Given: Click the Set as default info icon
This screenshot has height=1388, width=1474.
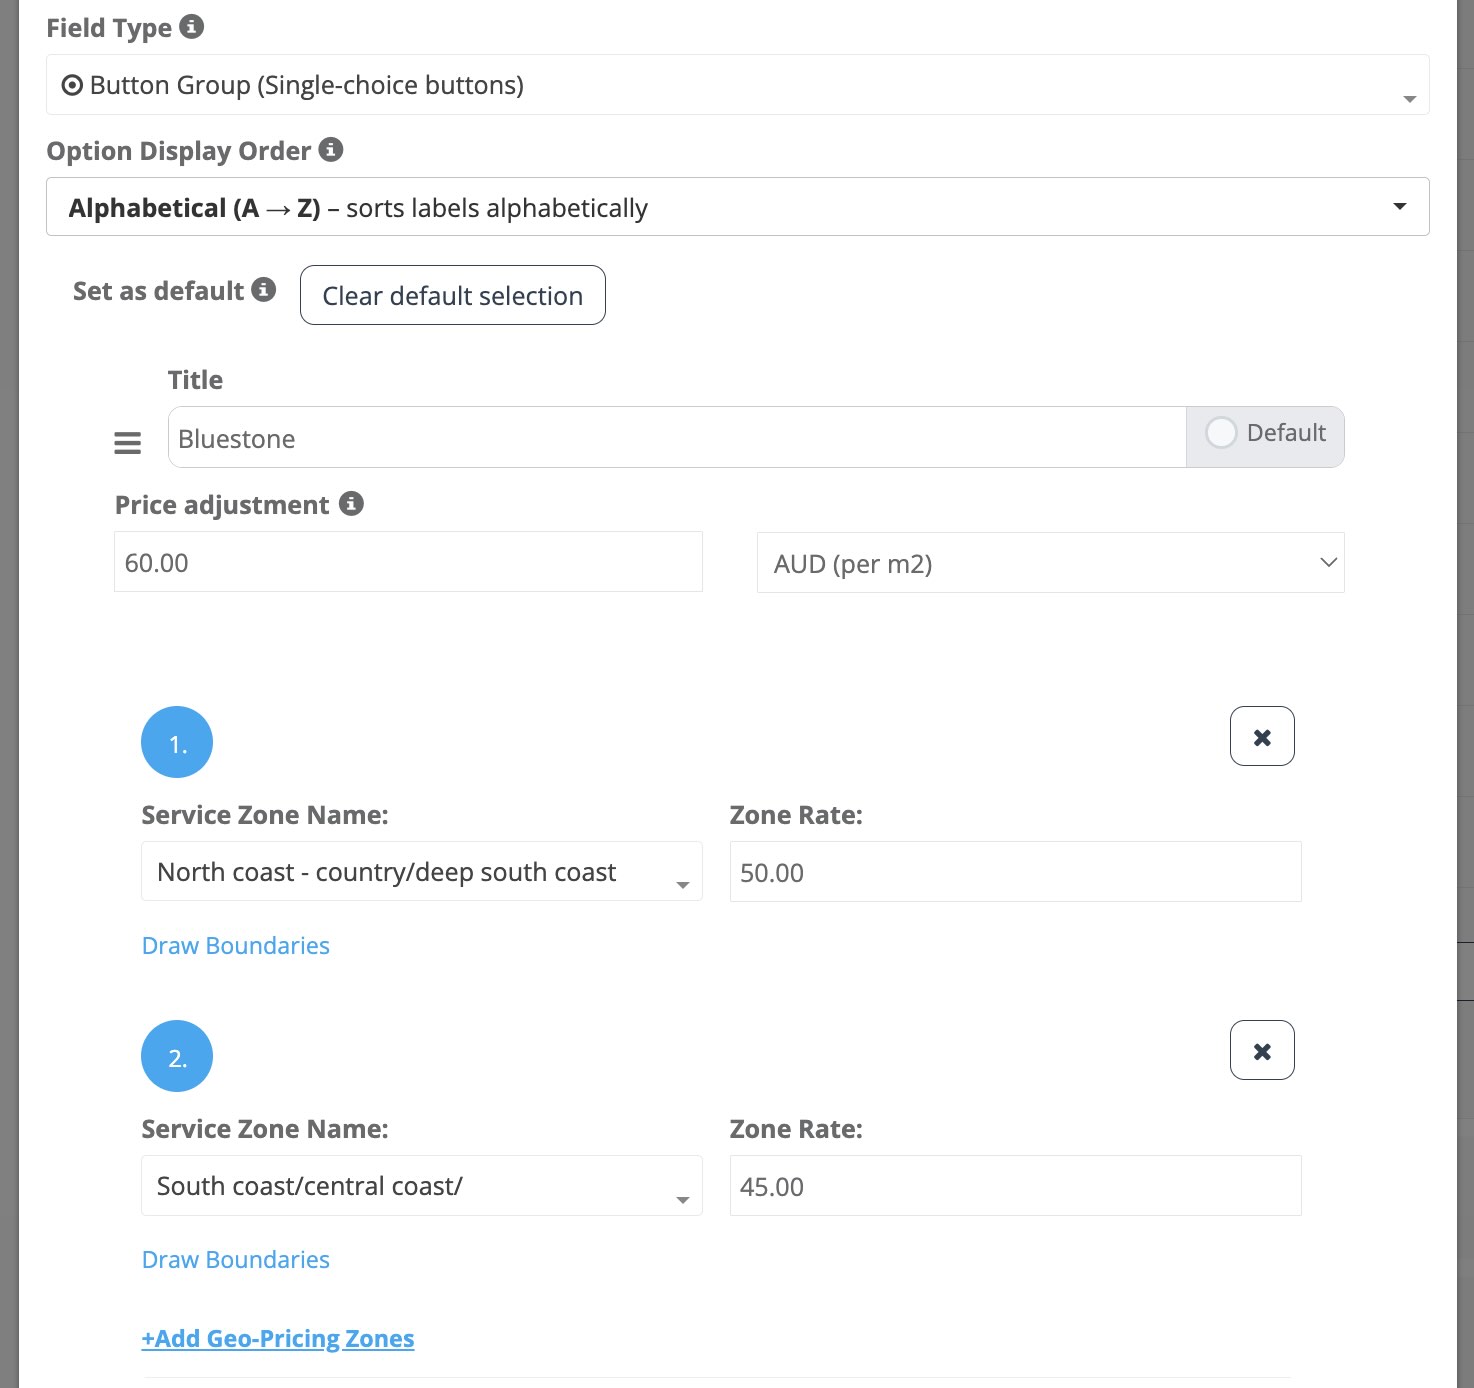Looking at the screenshot, I should 264,290.
